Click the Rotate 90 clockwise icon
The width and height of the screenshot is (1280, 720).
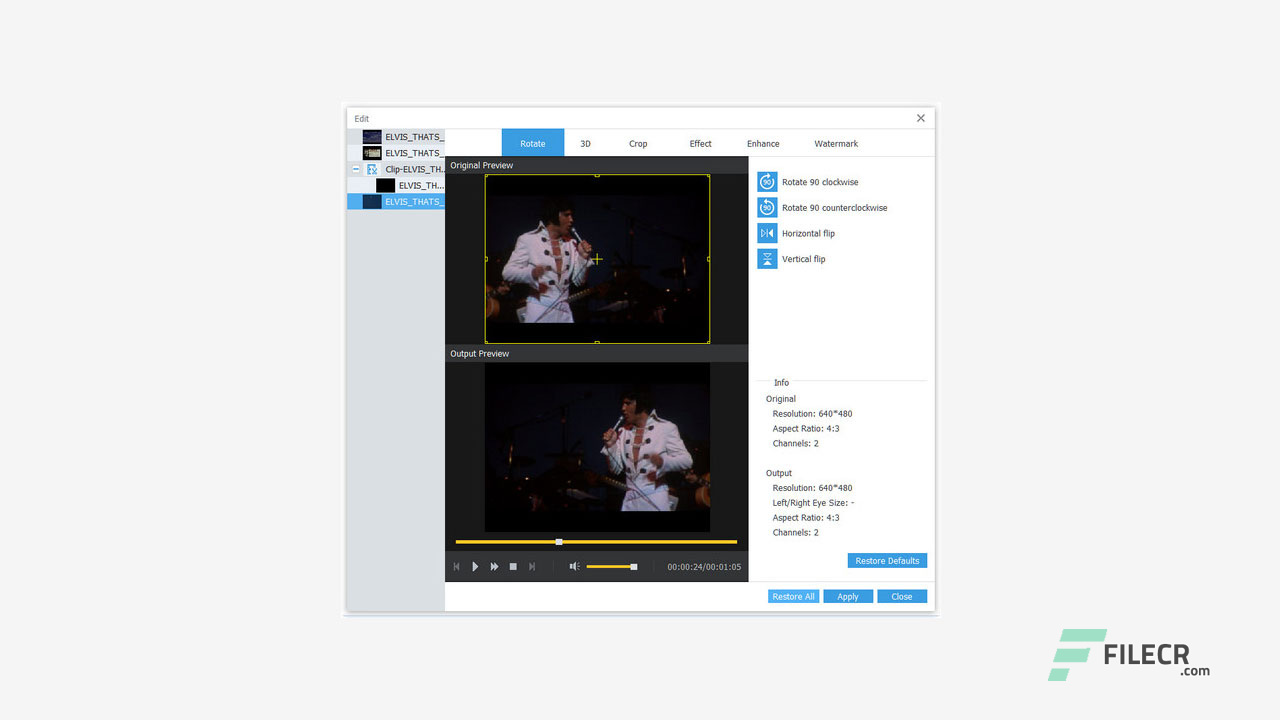click(767, 182)
